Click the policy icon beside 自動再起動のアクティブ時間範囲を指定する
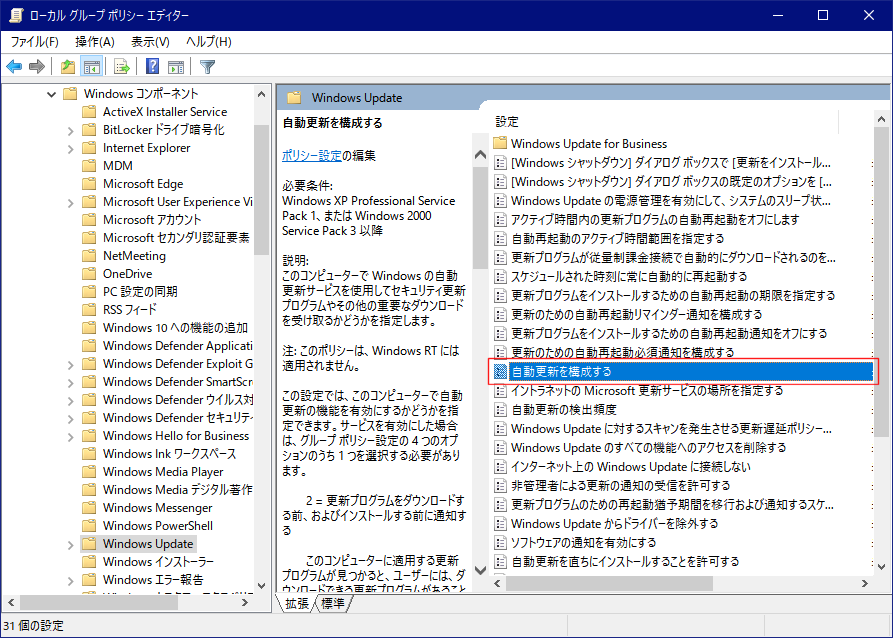This screenshot has height=638, width=893. click(500, 238)
